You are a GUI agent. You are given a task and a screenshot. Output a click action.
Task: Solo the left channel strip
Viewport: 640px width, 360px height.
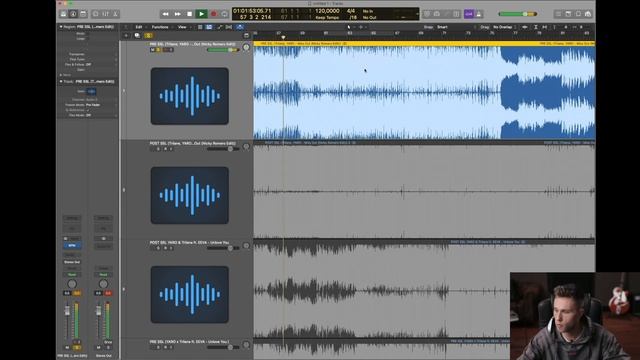click(x=77, y=348)
